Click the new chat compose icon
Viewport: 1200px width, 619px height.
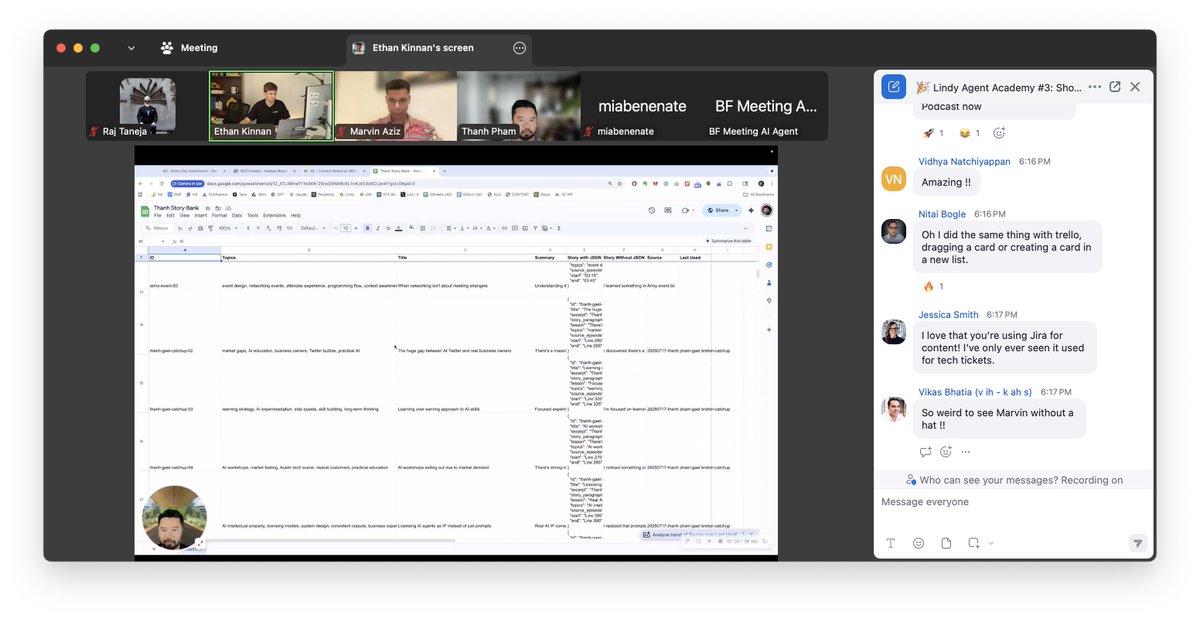894,87
